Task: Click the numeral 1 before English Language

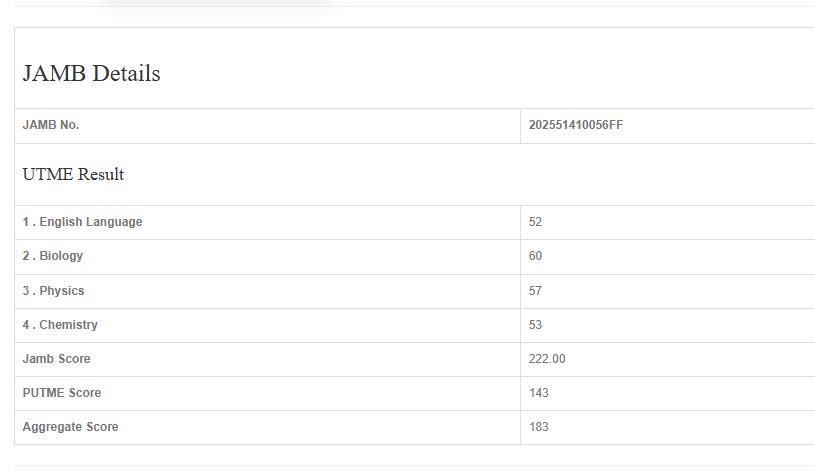Action: coord(26,222)
